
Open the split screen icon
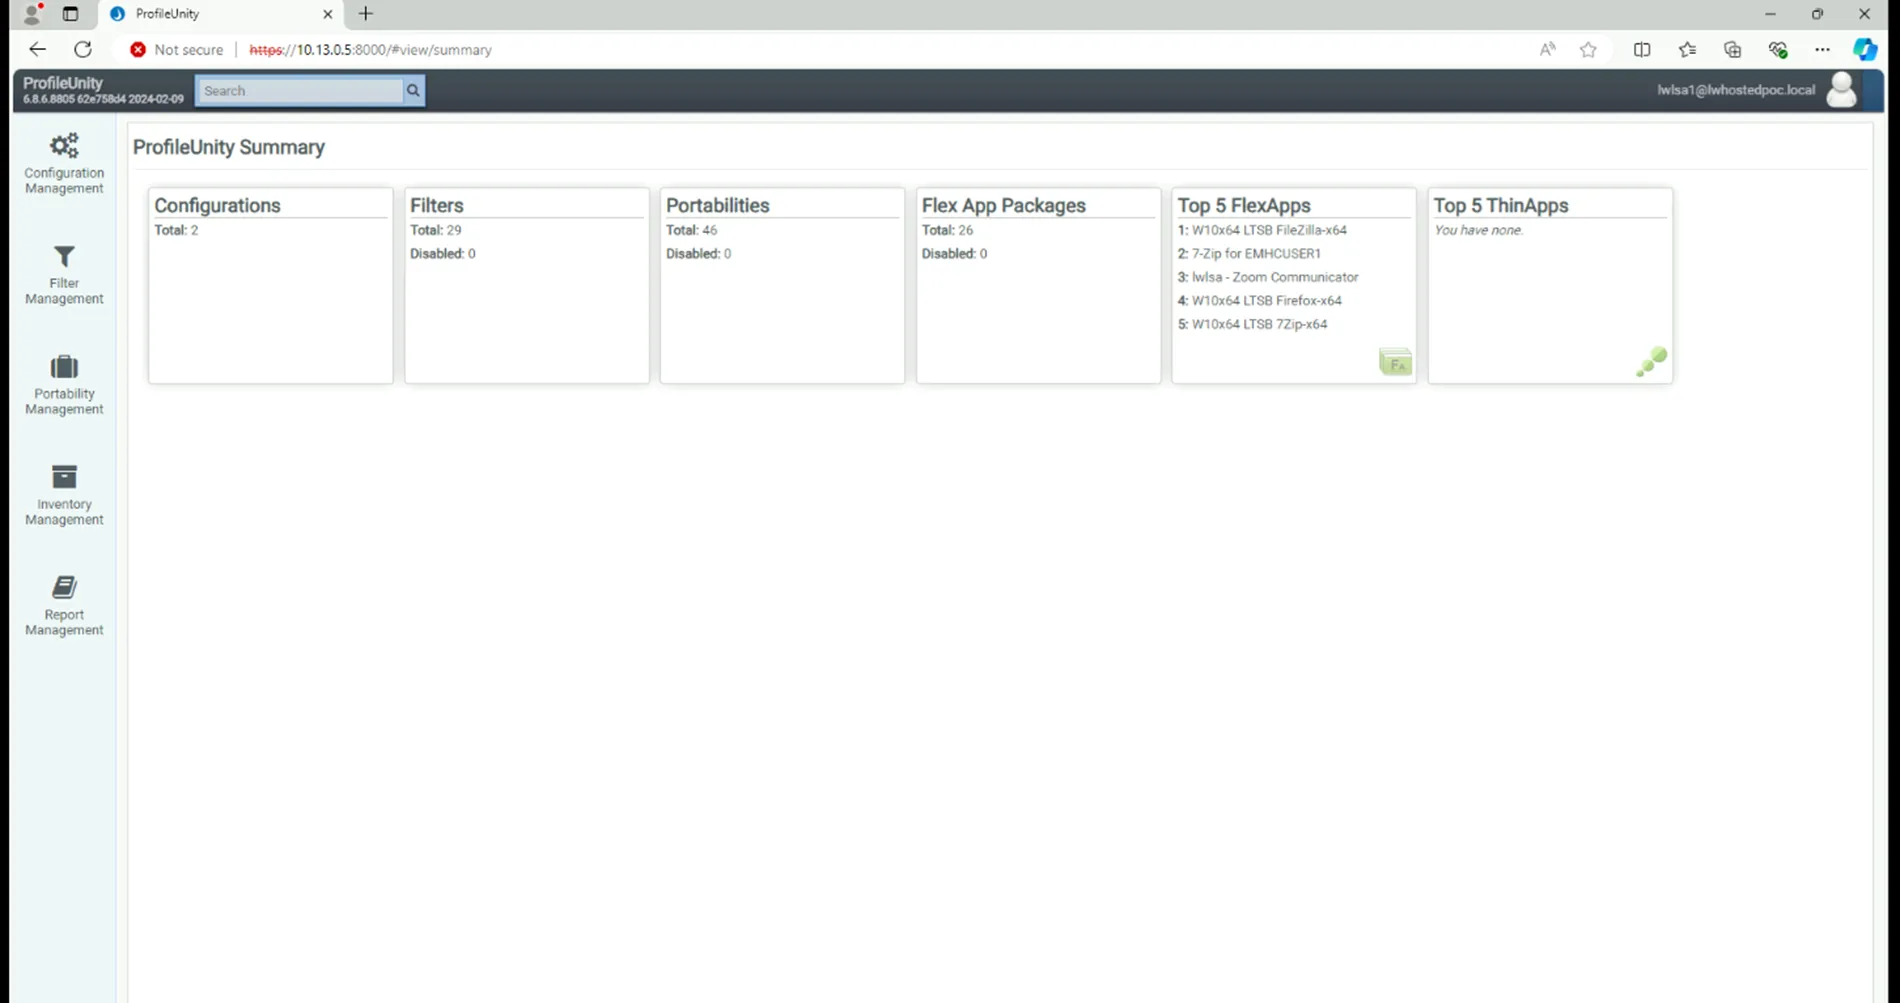pyautogui.click(x=1642, y=49)
